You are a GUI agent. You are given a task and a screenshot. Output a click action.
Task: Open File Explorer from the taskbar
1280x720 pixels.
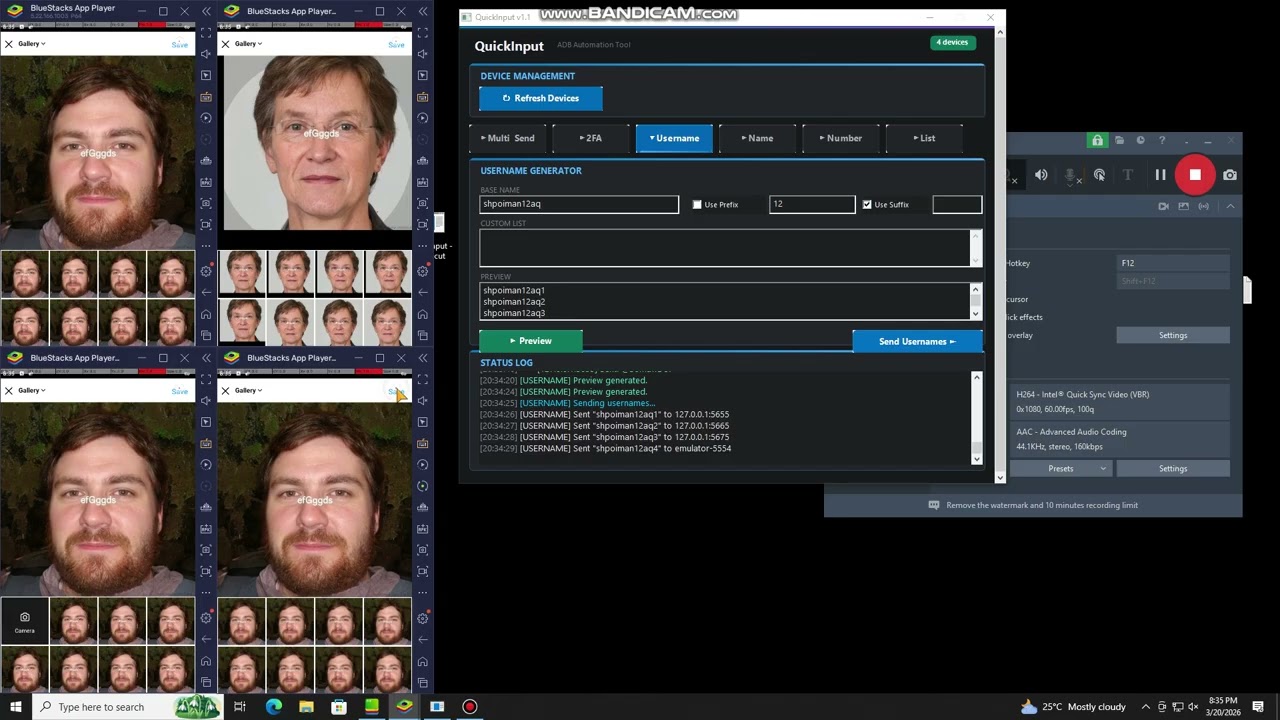coord(306,707)
